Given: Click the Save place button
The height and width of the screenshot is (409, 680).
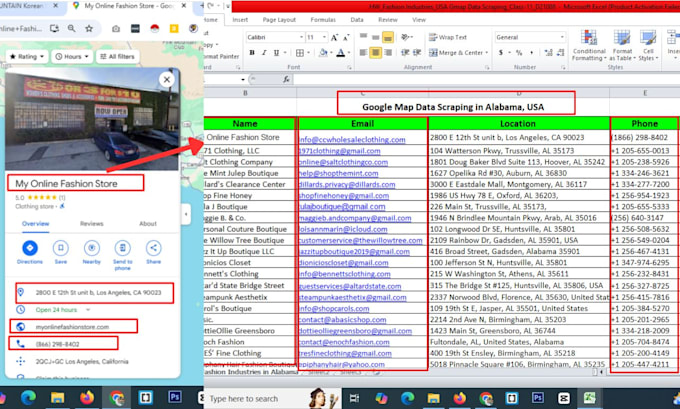Looking at the screenshot, I should click(61, 252).
